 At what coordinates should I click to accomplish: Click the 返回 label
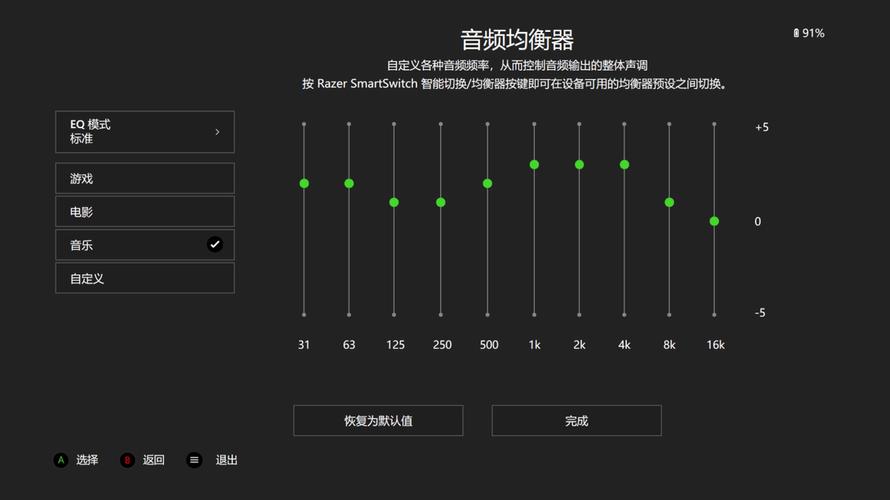[154, 460]
